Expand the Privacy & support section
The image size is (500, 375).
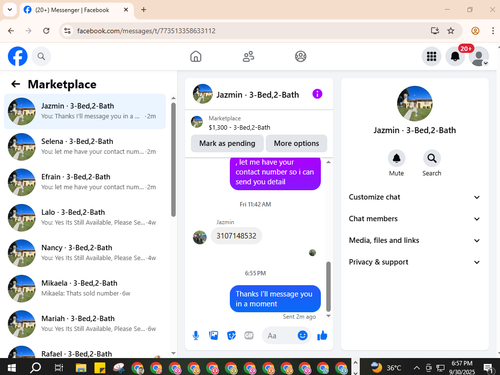(x=414, y=262)
